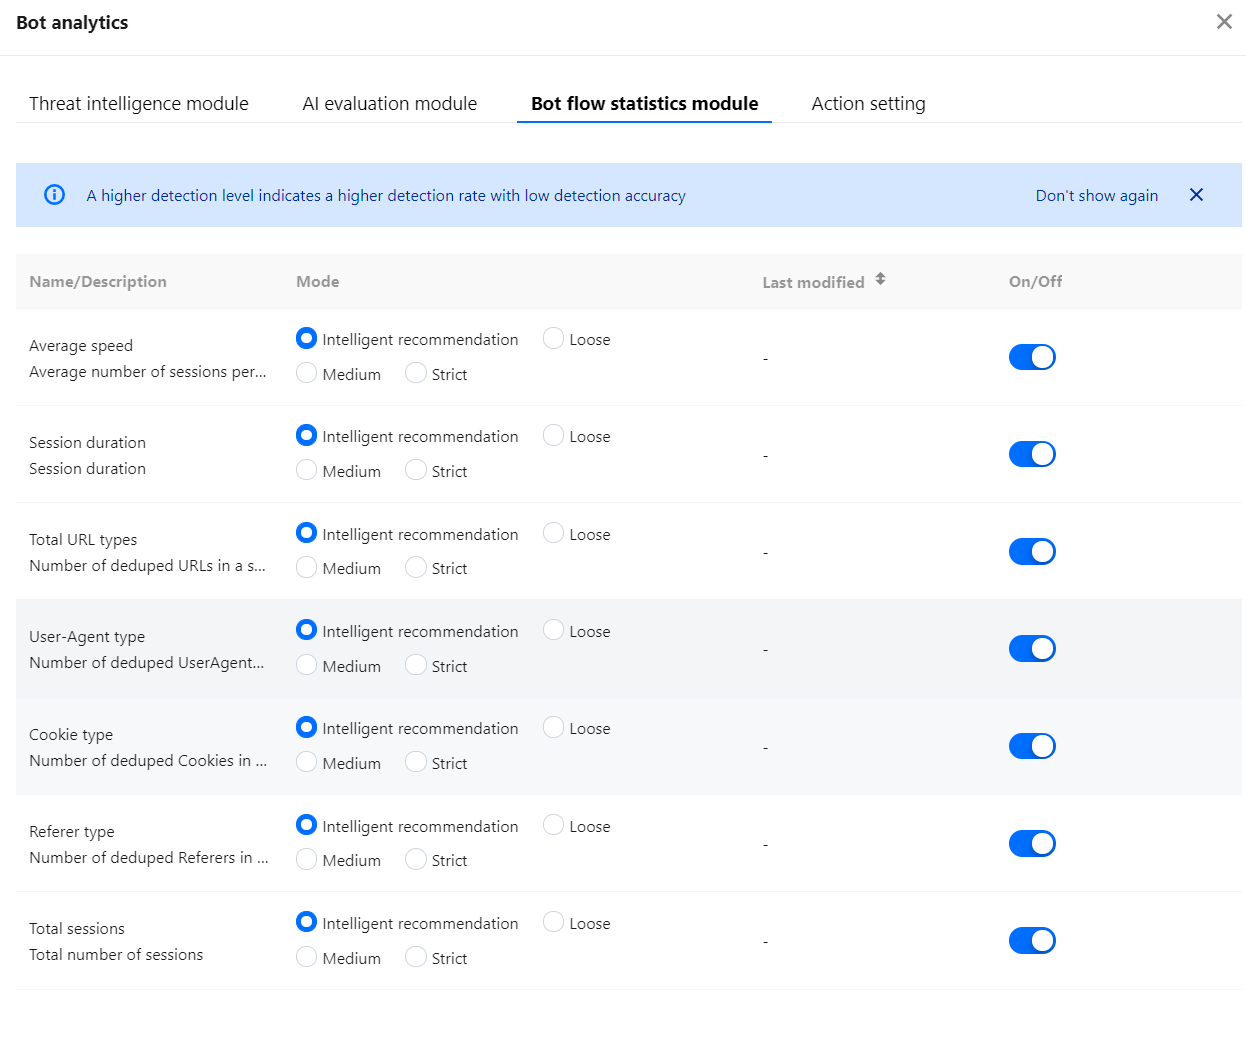Toggle off Total URL types detection
The width and height of the screenshot is (1246, 1041).
(x=1032, y=551)
